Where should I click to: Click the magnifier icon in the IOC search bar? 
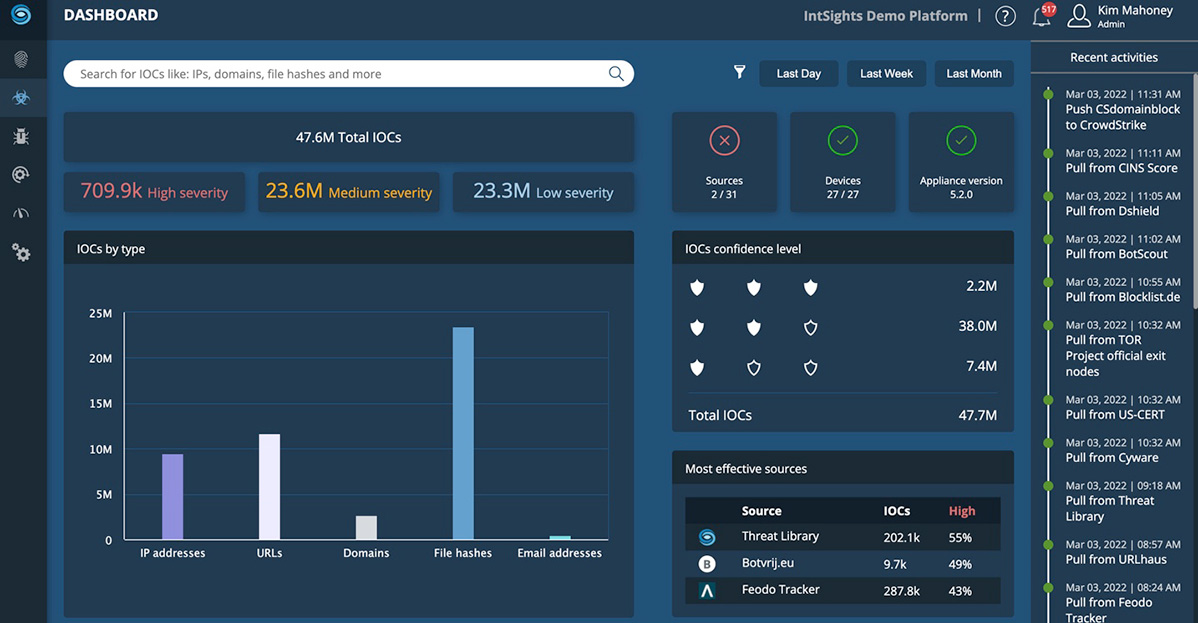616,73
